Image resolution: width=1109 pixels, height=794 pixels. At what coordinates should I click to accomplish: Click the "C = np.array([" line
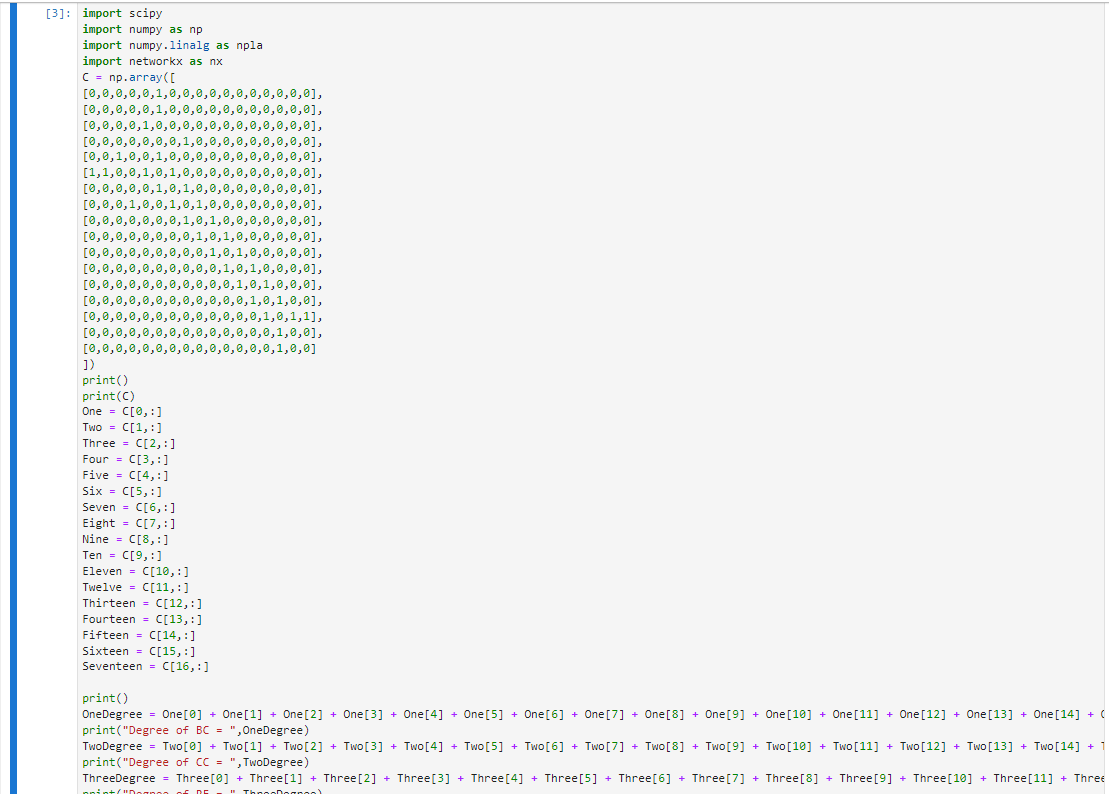[x=129, y=77]
